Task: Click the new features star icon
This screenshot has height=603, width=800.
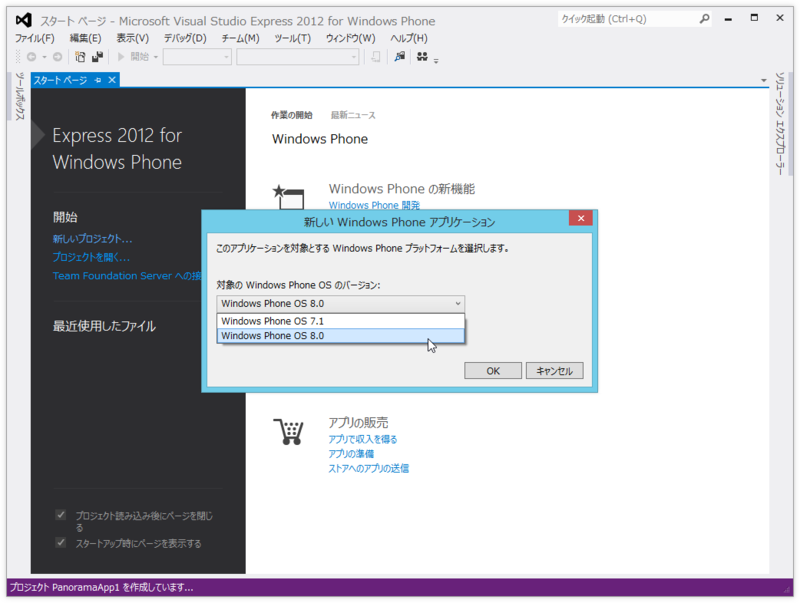Action: 288,197
